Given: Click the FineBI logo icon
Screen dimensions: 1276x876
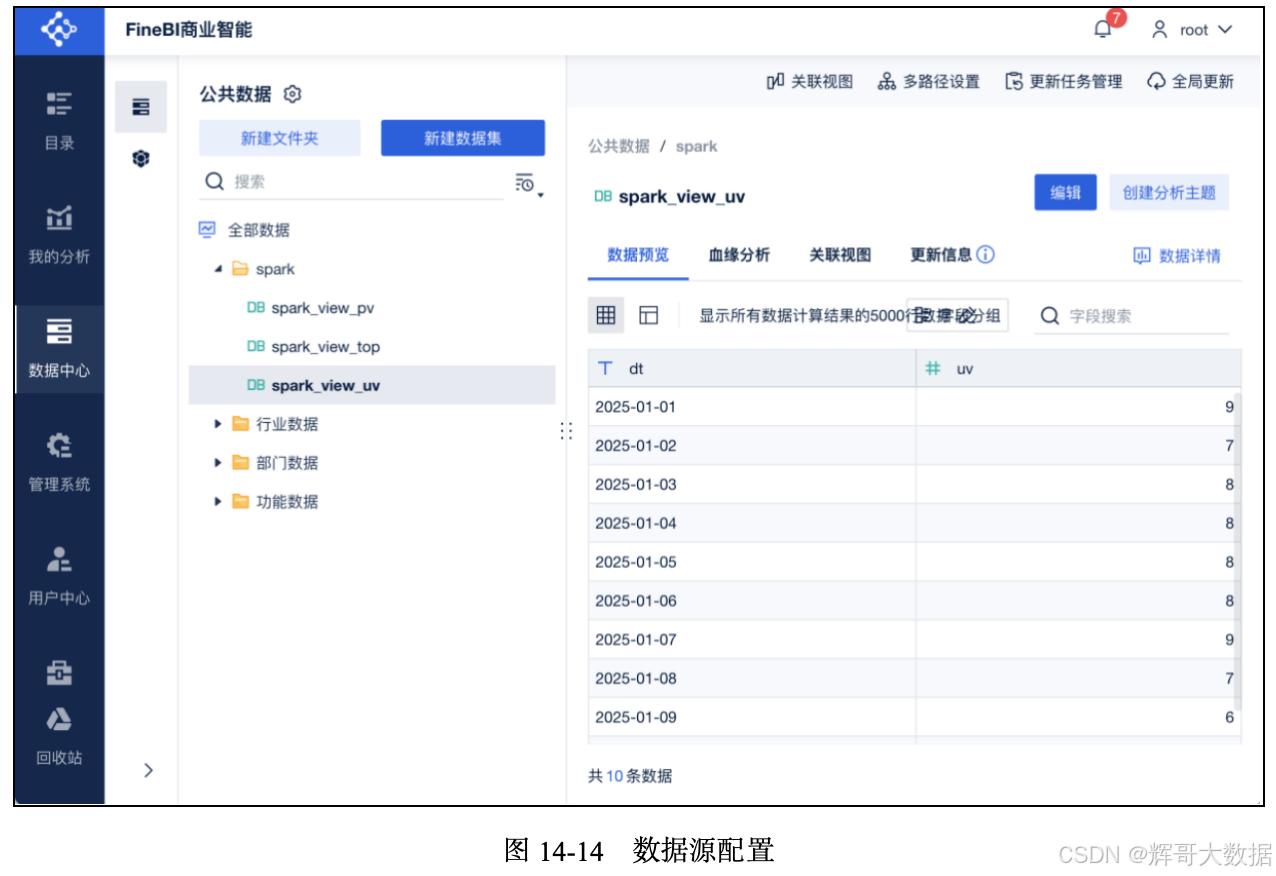Looking at the screenshot, I should coord(59,30).
